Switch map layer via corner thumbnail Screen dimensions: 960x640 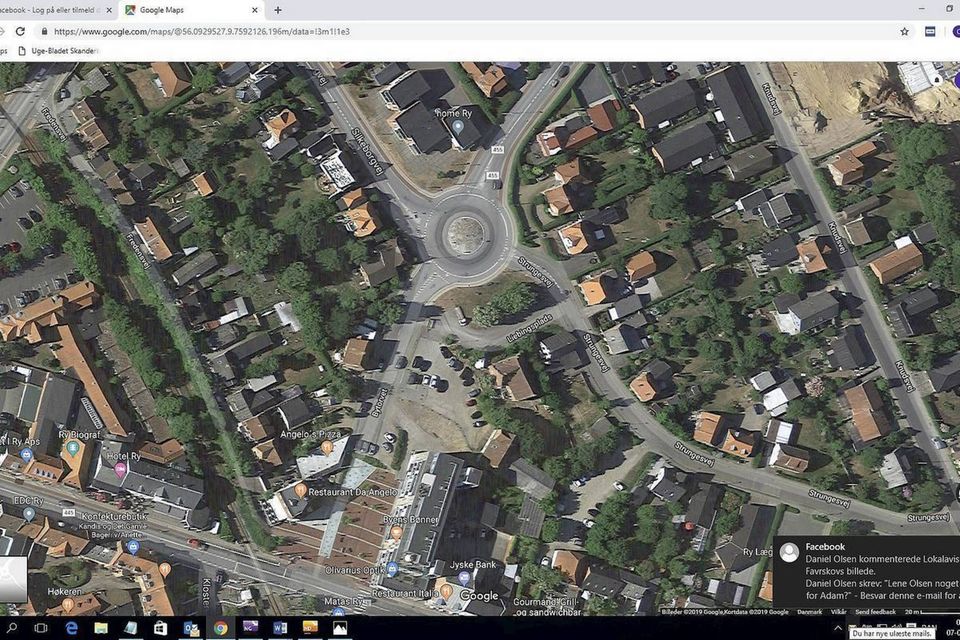point(12,579)
